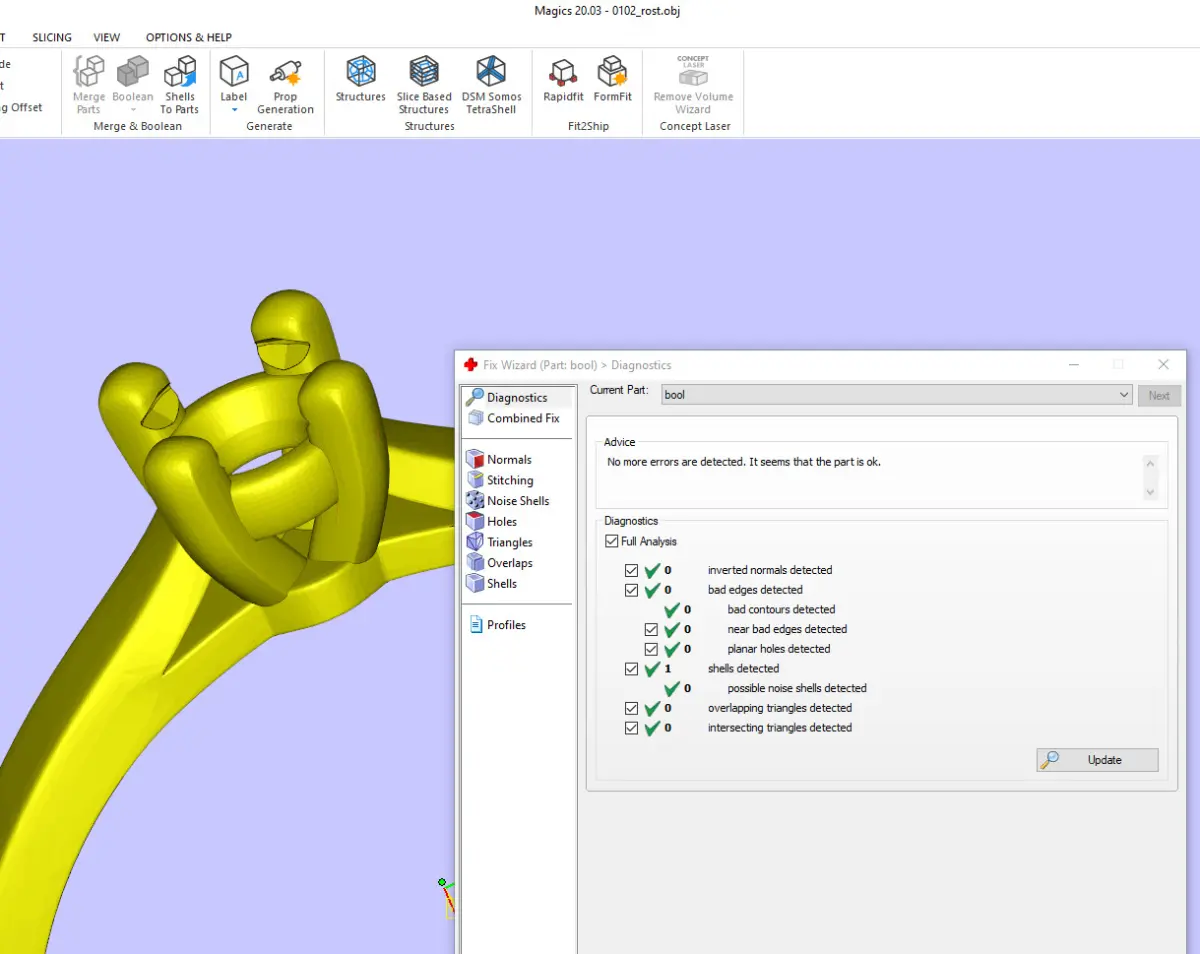Click the Merge Parts tool icon

[x=89, y=72]
